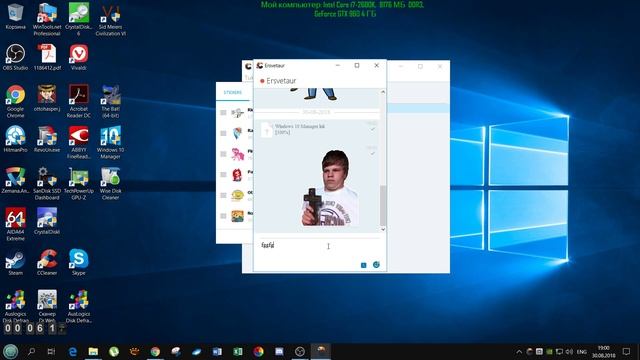Open the taskbar clock and date
The image size is (640, 360).
coord(603,351)
